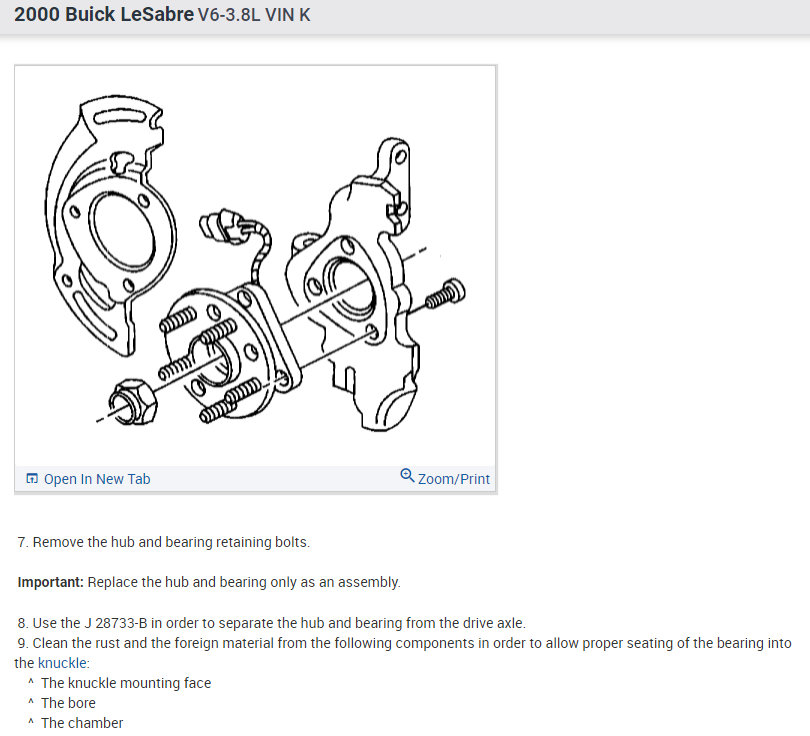Click step 9 about cleaning rust

(403, 653)
